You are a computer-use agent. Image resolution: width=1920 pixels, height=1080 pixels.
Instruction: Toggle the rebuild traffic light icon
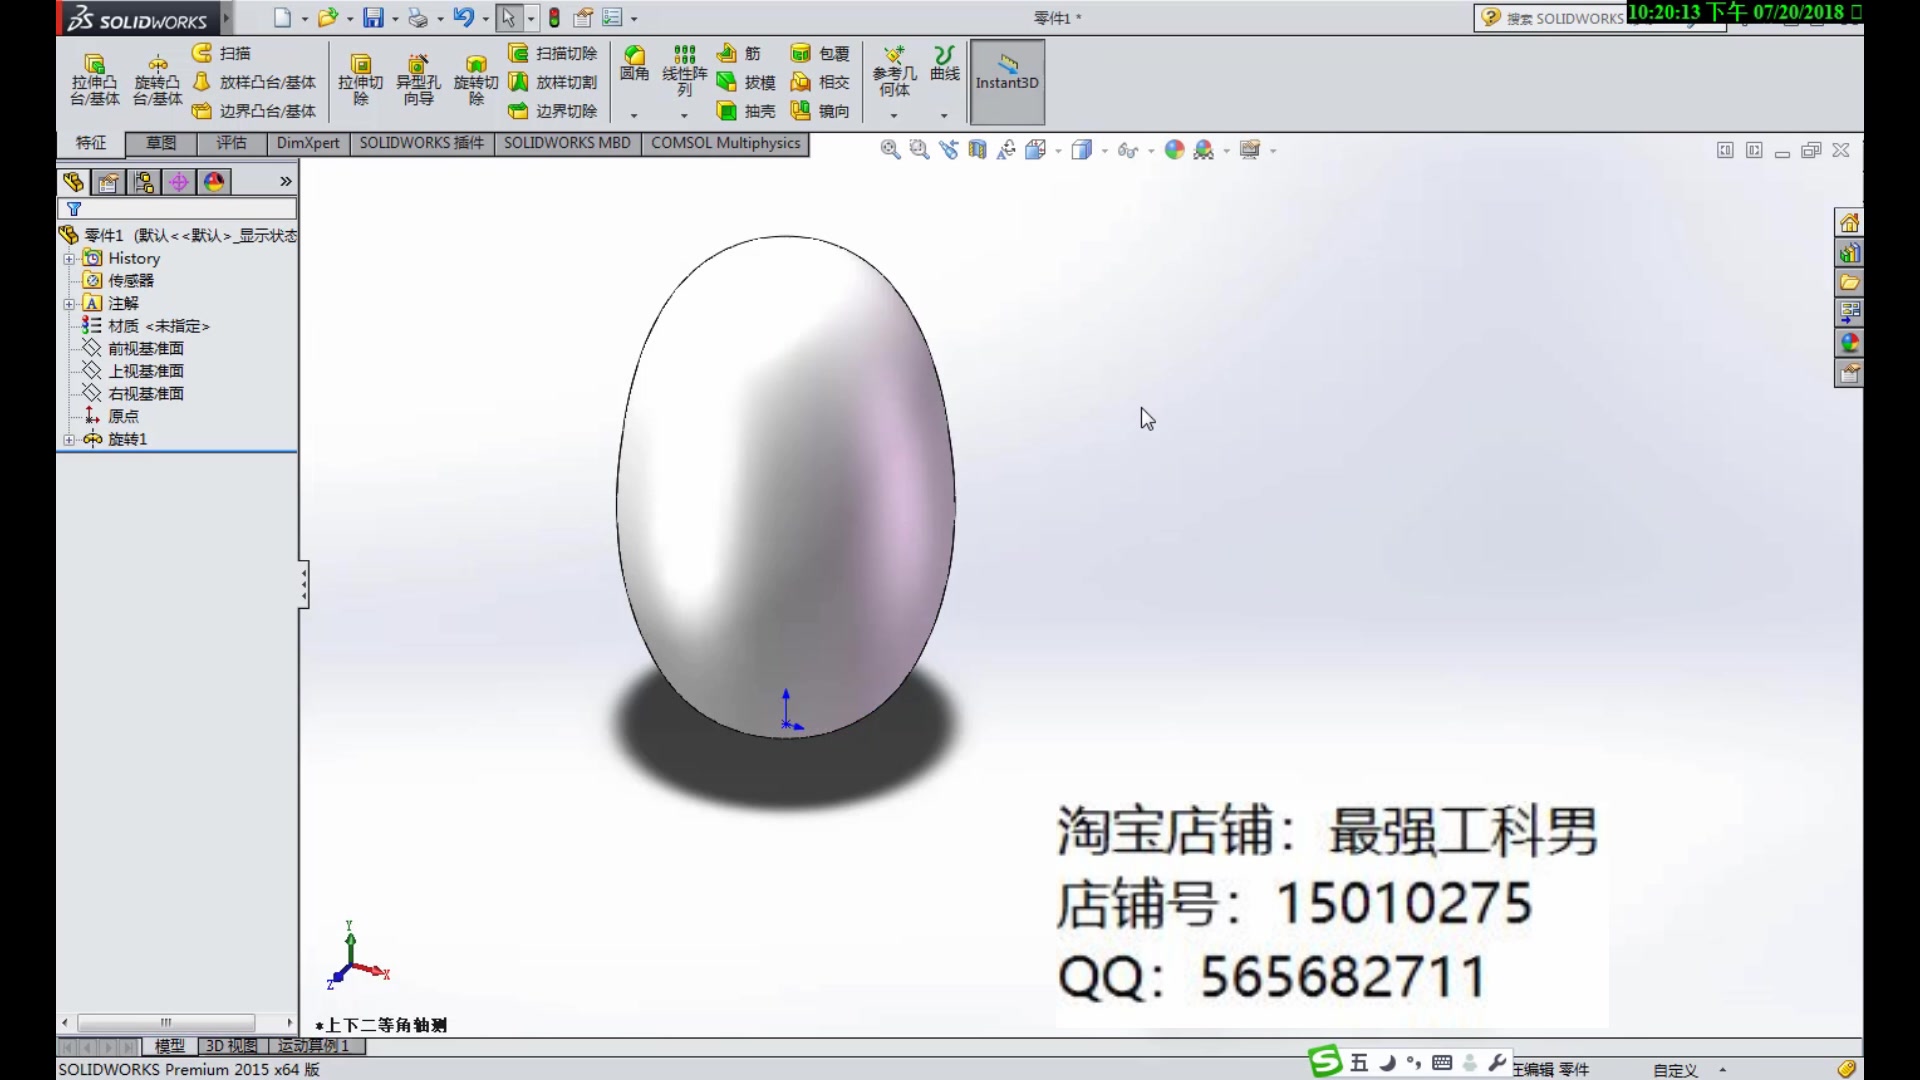[554, 18]
